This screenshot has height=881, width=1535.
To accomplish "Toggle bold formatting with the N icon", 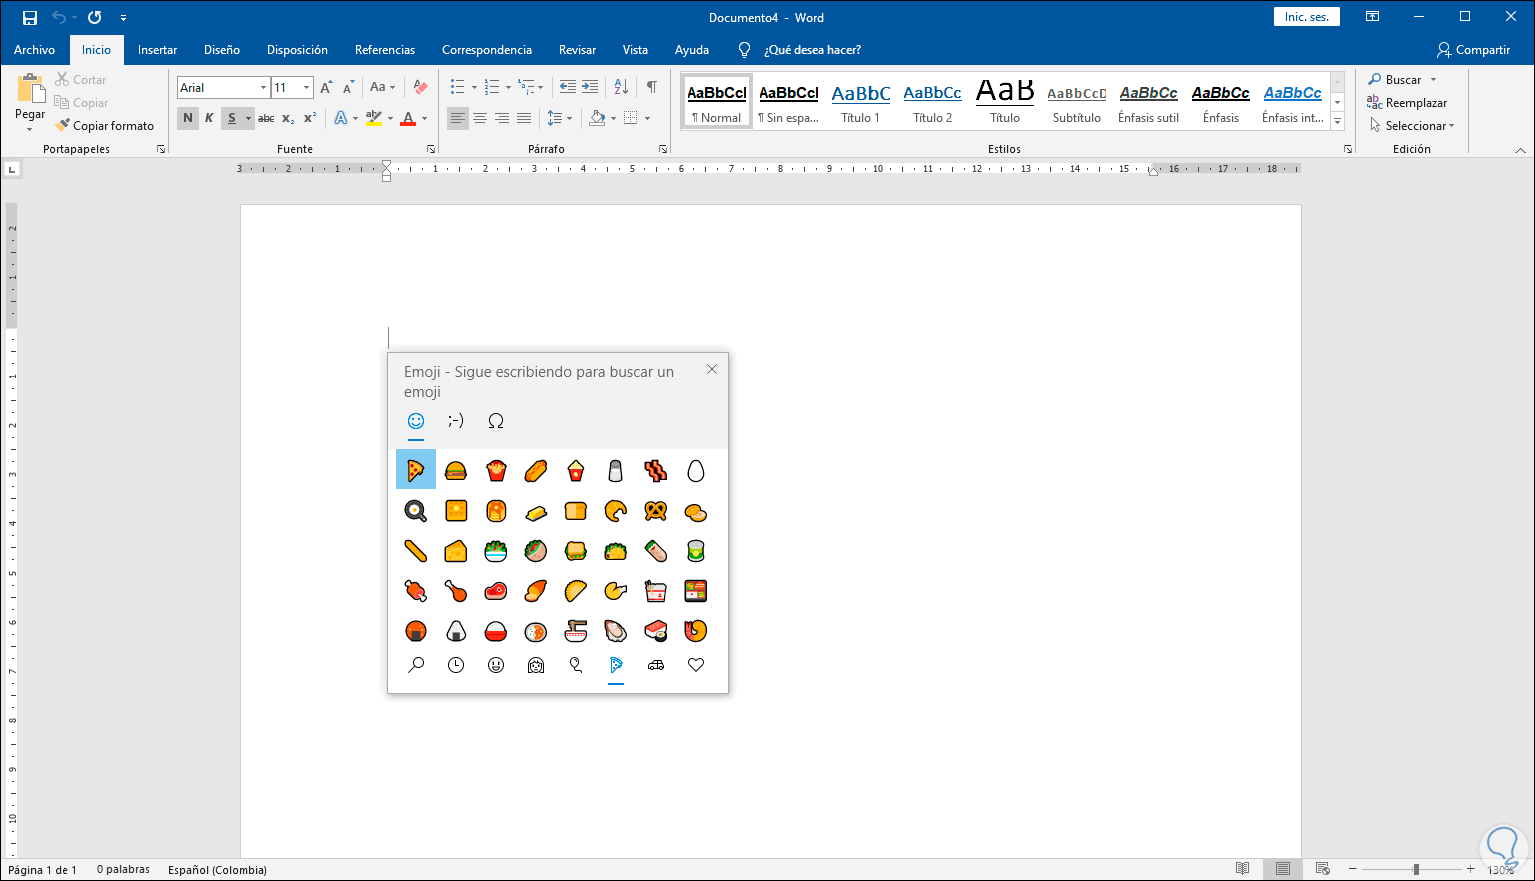I will coord(187,118).
